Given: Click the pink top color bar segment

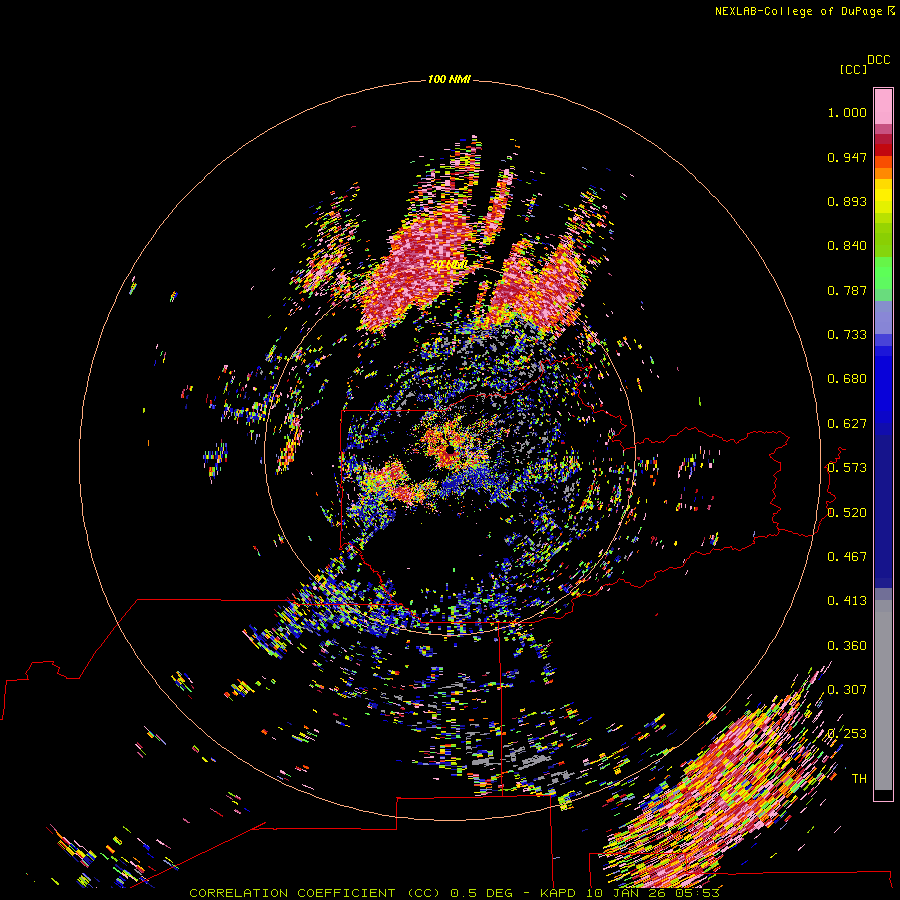Looking at the screenshot, I should (883, 107).
